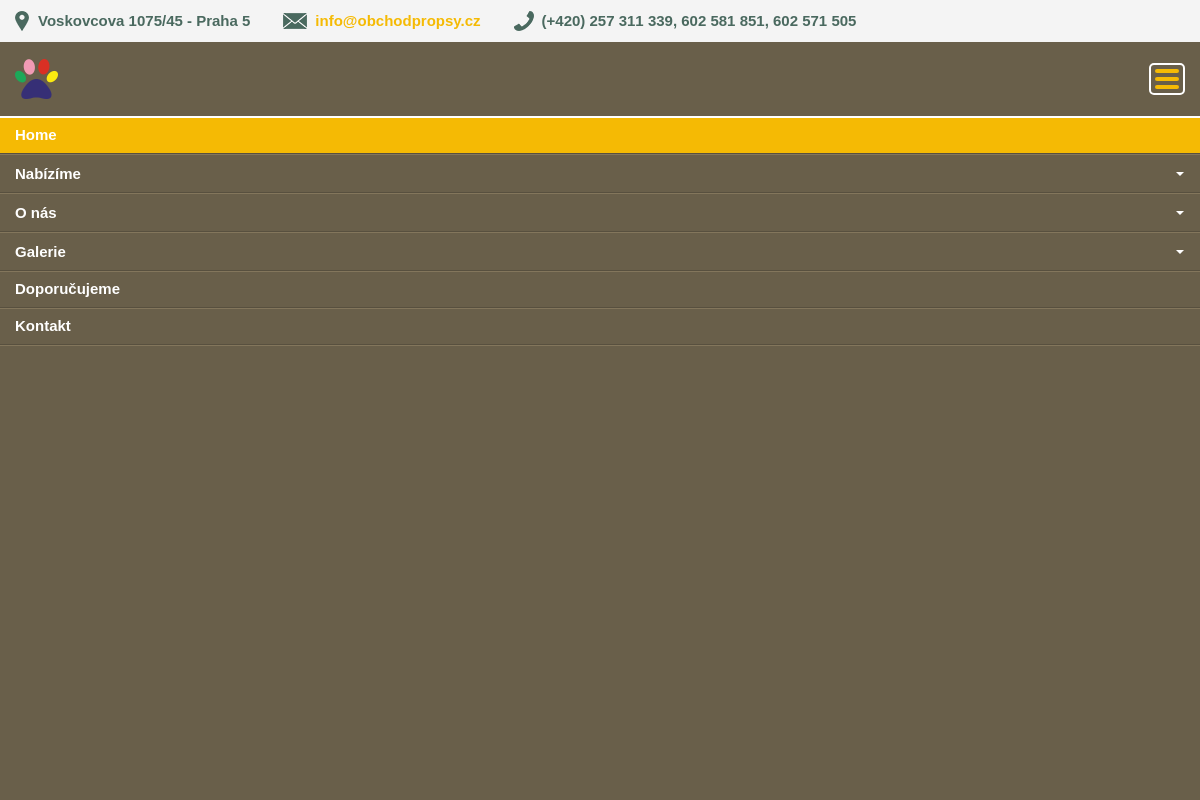Go to the Home menu item
The height and width of the screenshot is (800, 1200).
[x=36, y=135]
